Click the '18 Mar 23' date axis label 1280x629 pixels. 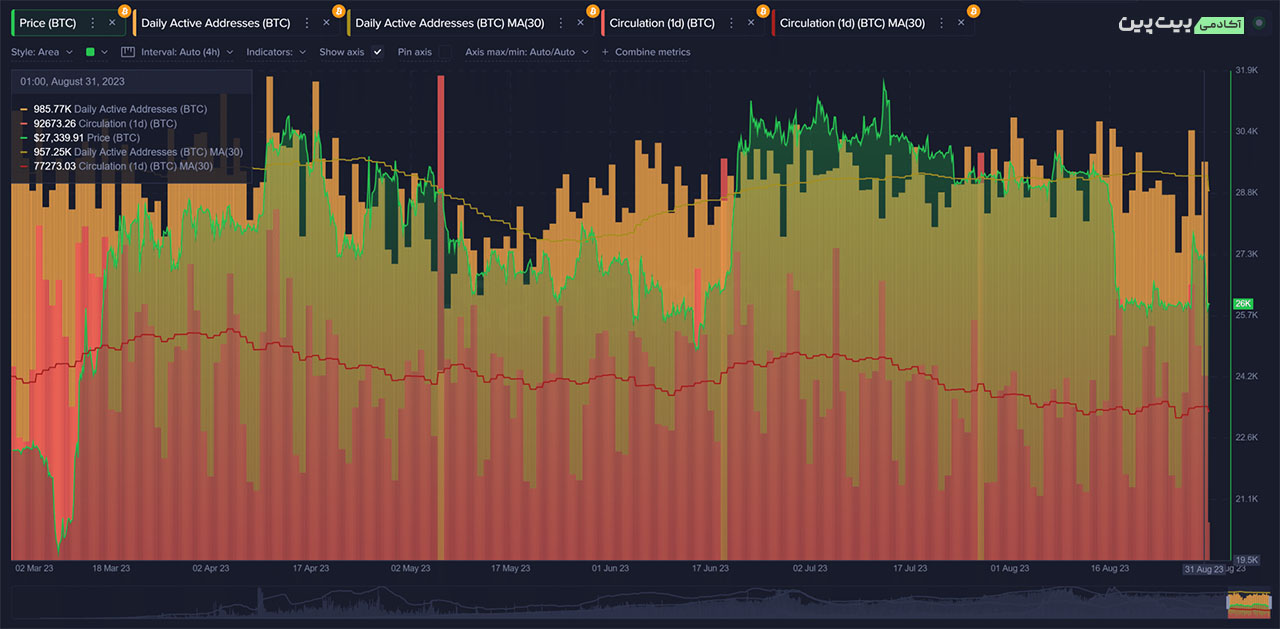(110, 568)
